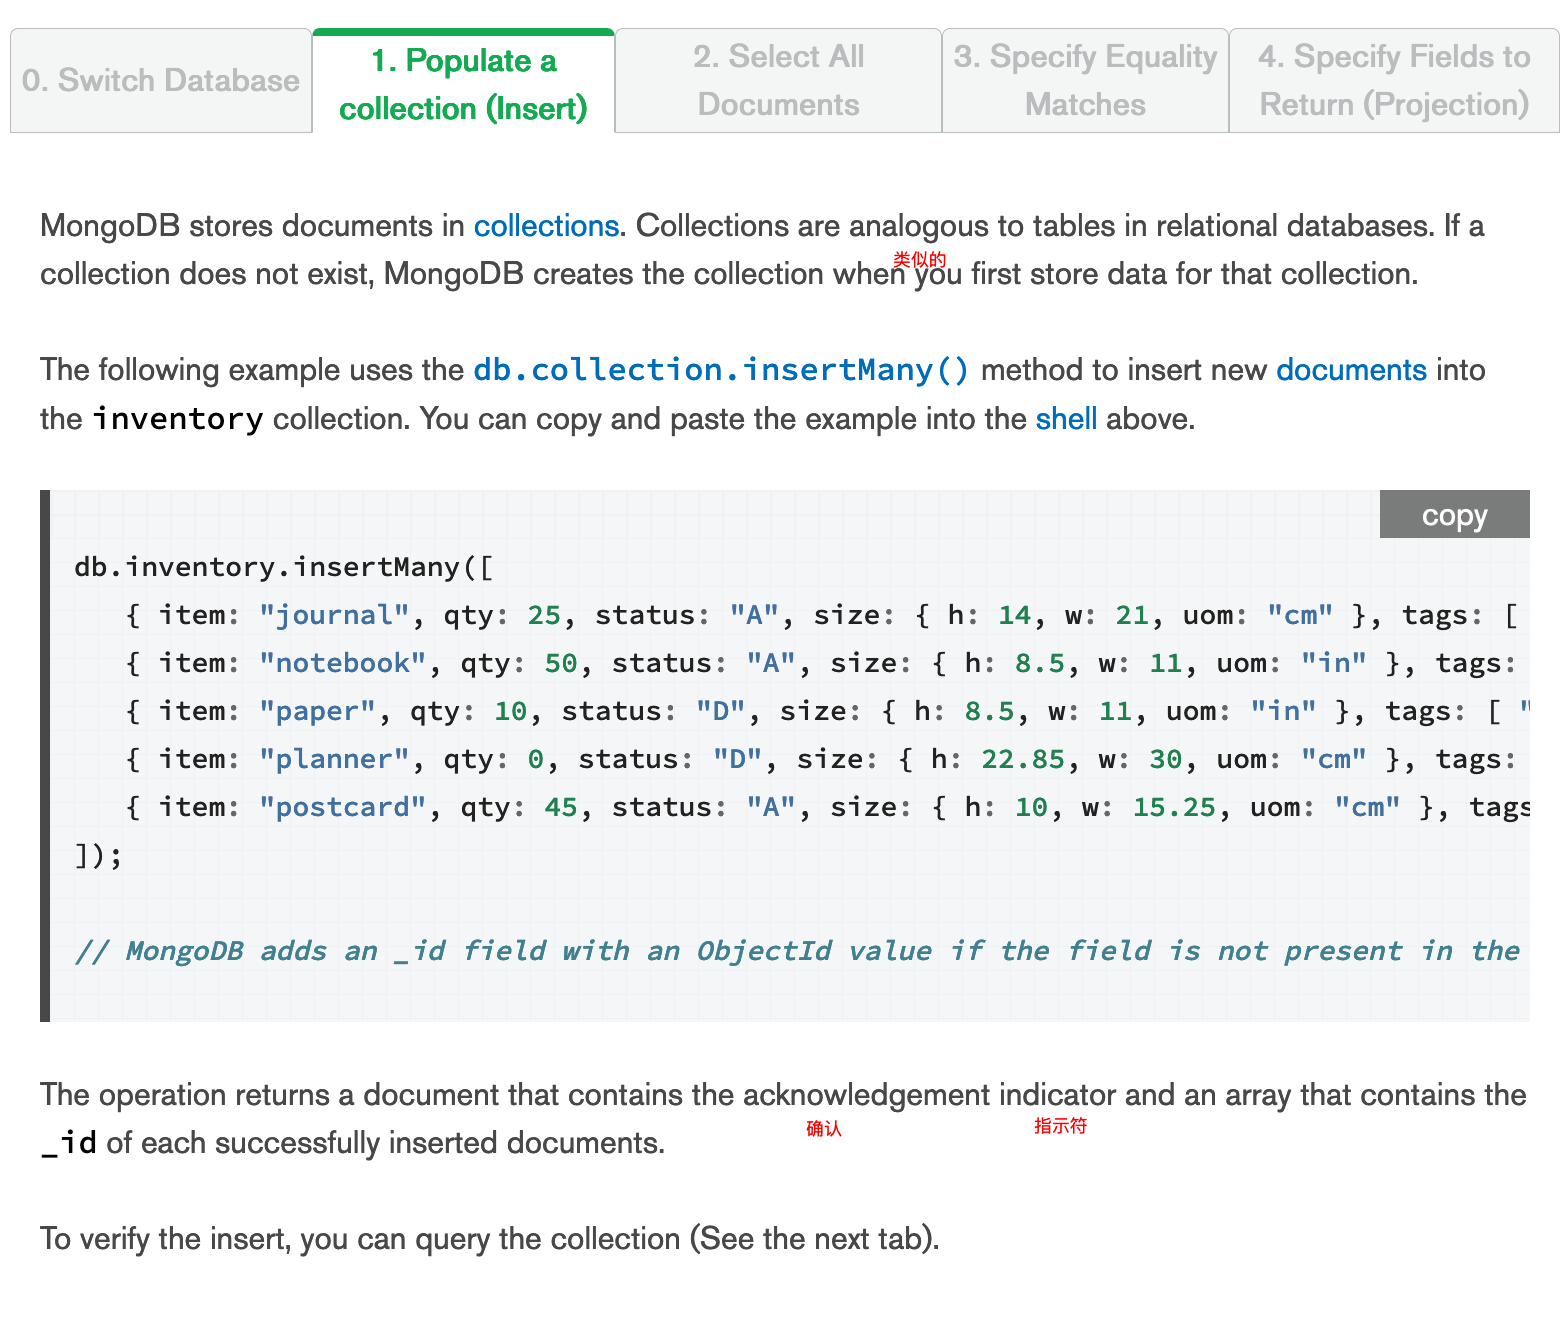This screenshot has width=1566, height=1318.
Task: Go to '4. Specify Fields to Return (Projection)' tab
Action: pyautogui.click(x=1394, y=80)
